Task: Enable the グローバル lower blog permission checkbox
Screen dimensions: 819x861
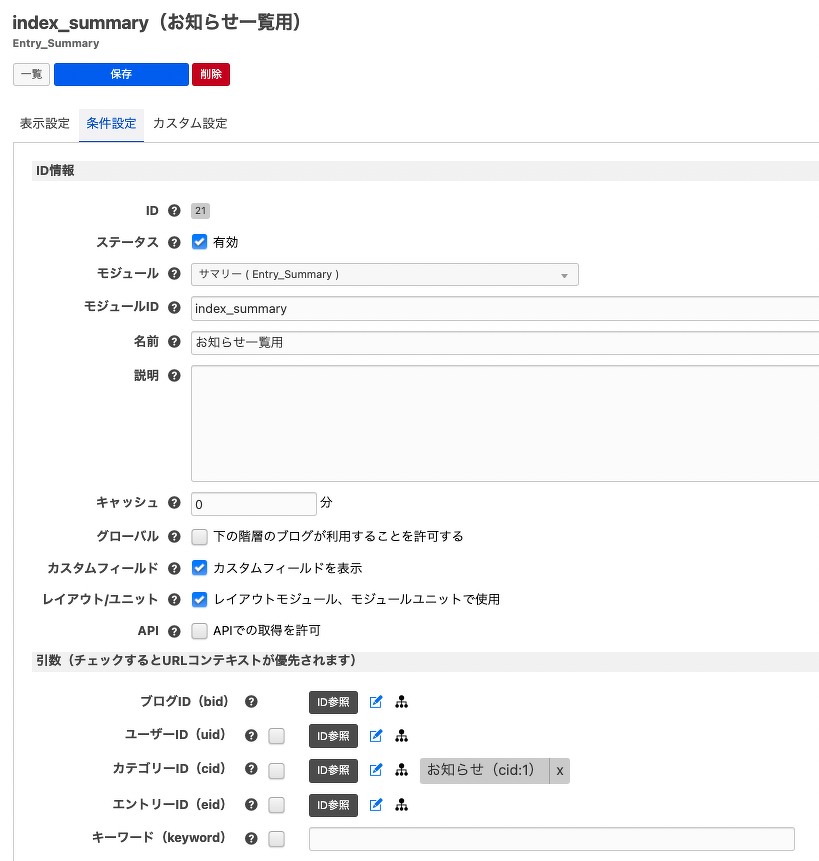Action: (199, 536)
